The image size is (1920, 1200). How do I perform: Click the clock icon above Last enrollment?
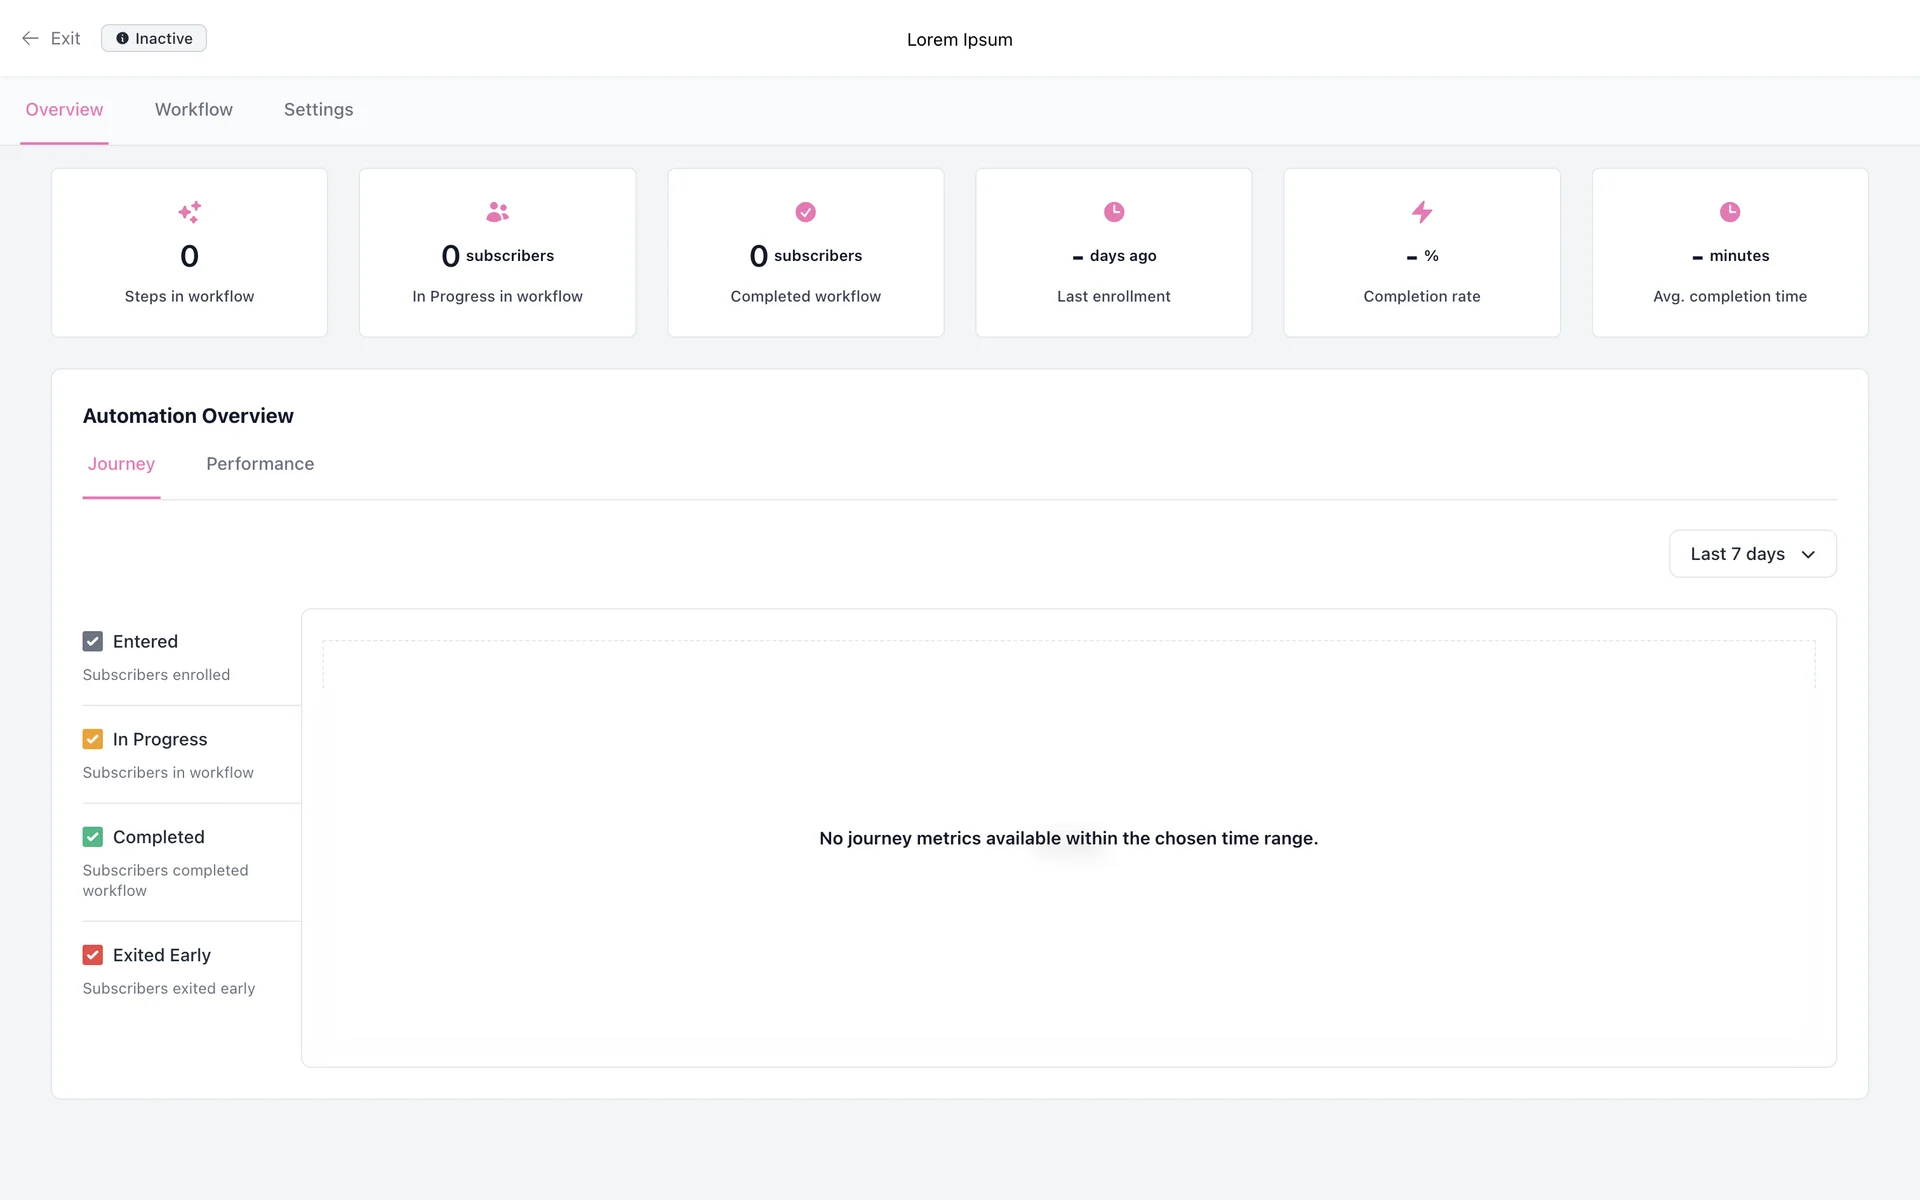tap(1113, 212)
